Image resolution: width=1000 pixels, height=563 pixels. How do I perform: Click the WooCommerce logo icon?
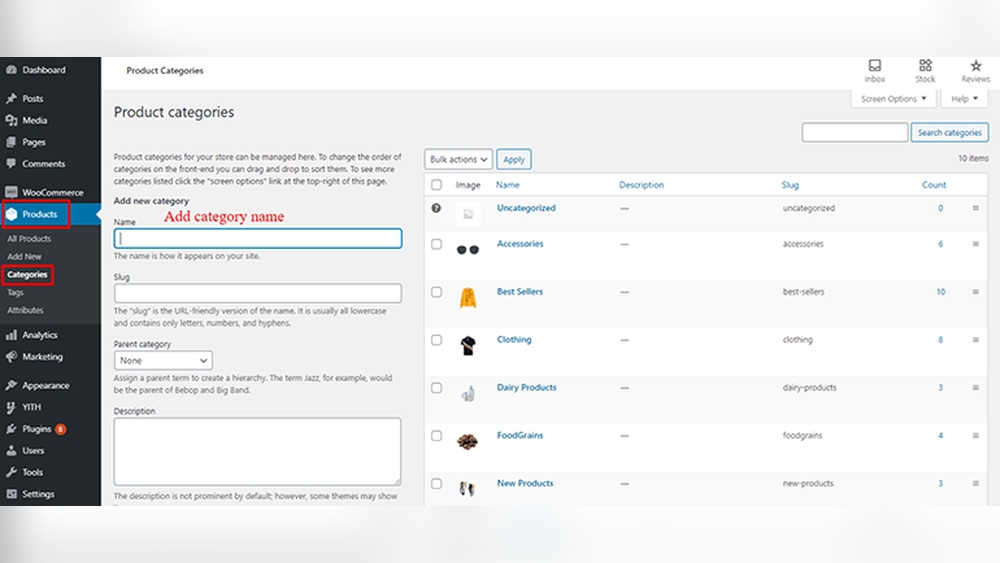11,192
